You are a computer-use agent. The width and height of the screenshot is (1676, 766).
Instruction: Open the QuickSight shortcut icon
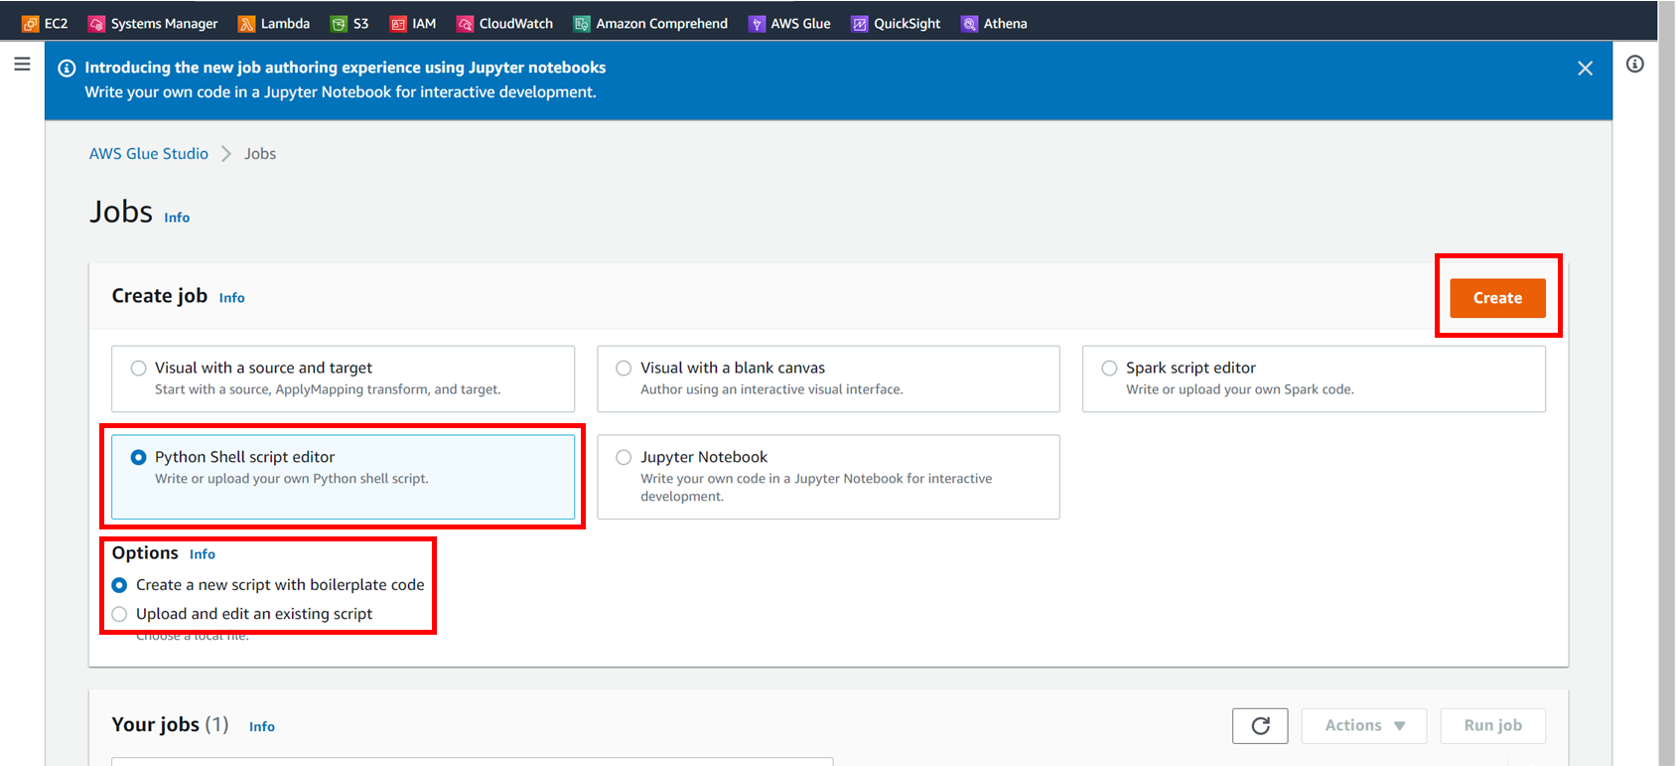860,23
